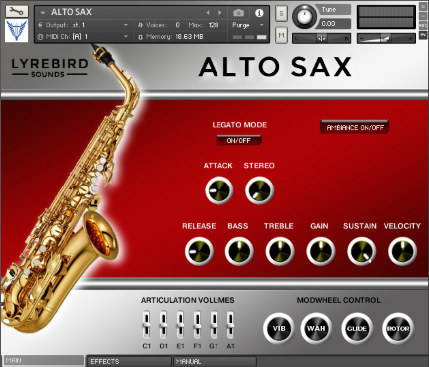Open the instrument info icon
This screenshot has height=367, width=429.
pyautogui.click(x=259, y=13)
